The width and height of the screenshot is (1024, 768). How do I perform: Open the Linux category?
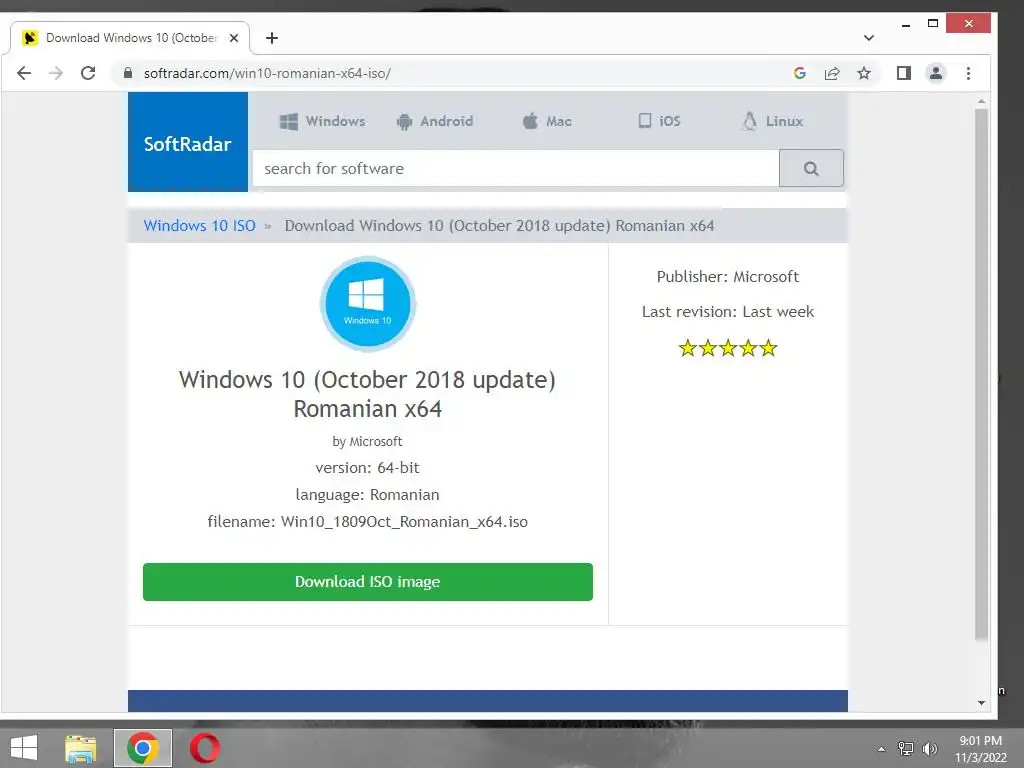click(773, 121)
